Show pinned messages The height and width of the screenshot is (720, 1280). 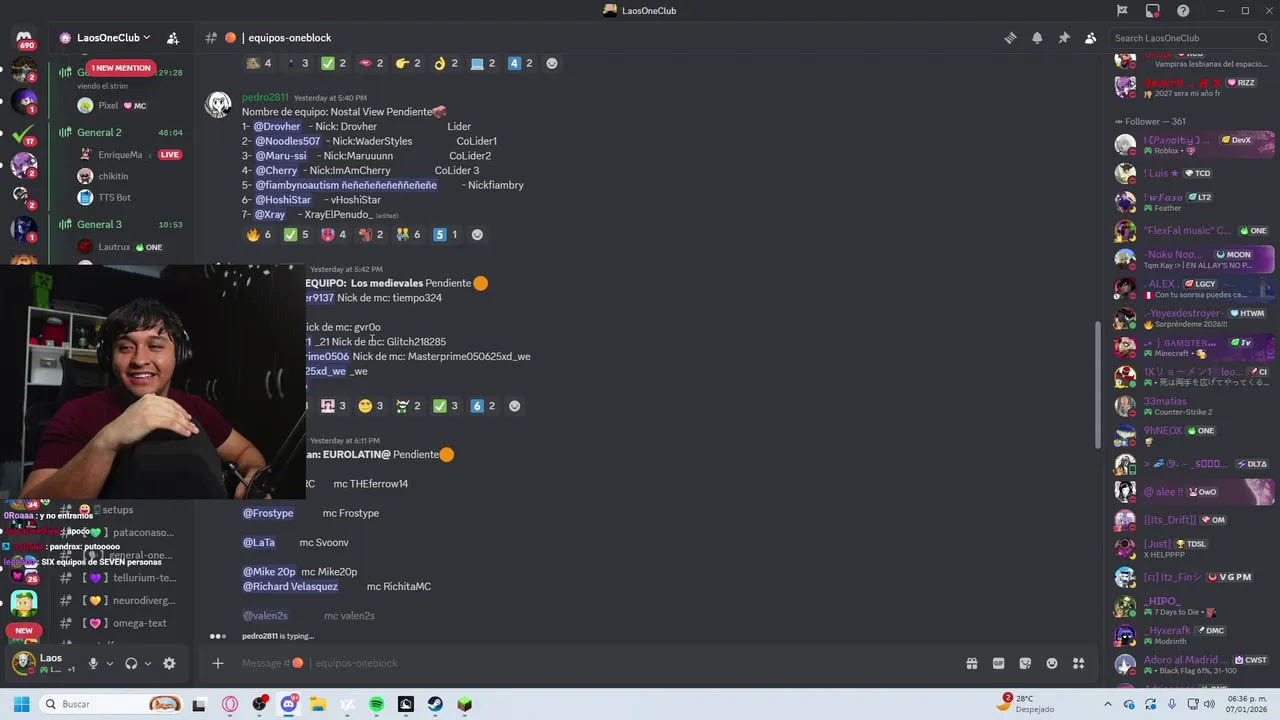[1064, 38]
